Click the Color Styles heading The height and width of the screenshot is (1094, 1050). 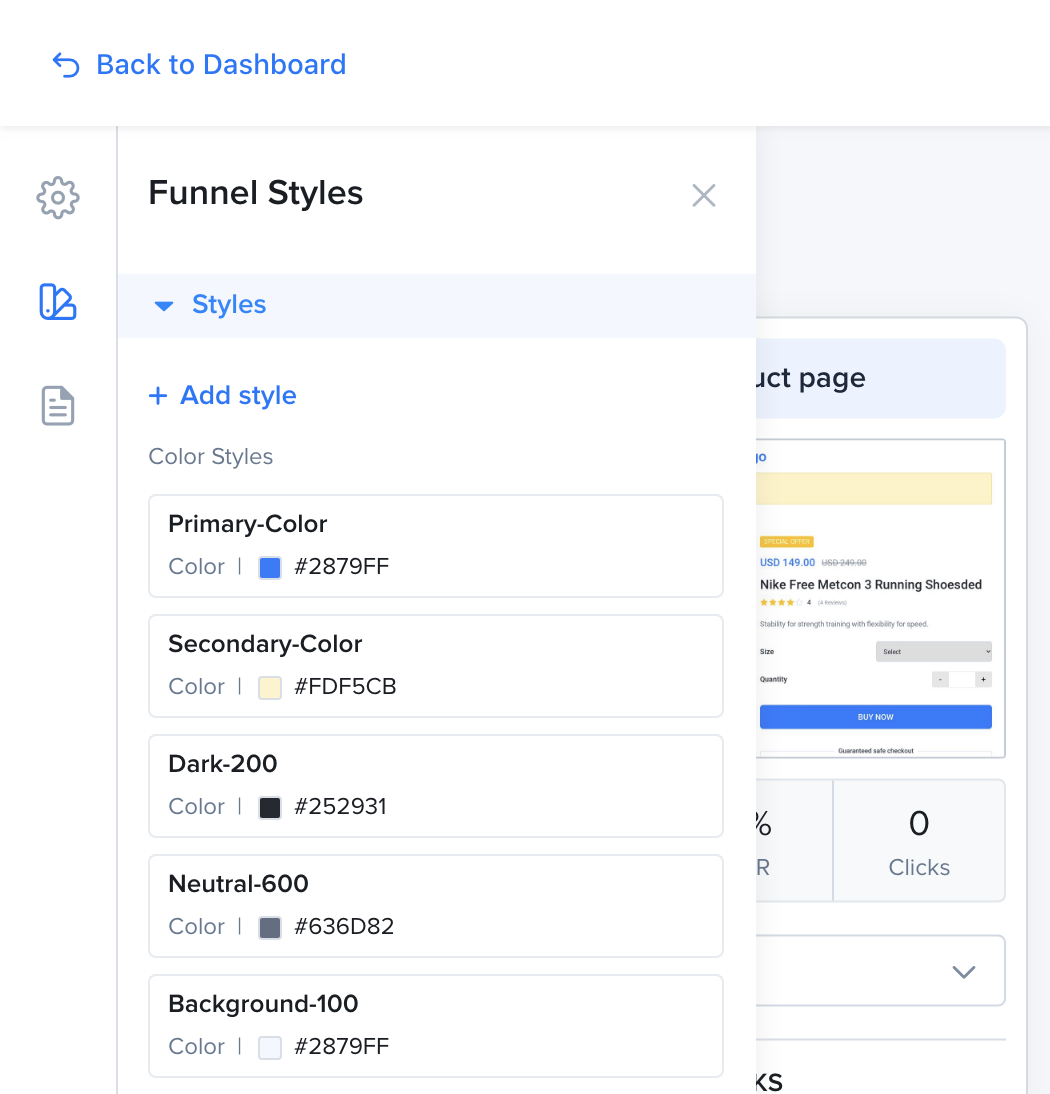coord(211,456)
